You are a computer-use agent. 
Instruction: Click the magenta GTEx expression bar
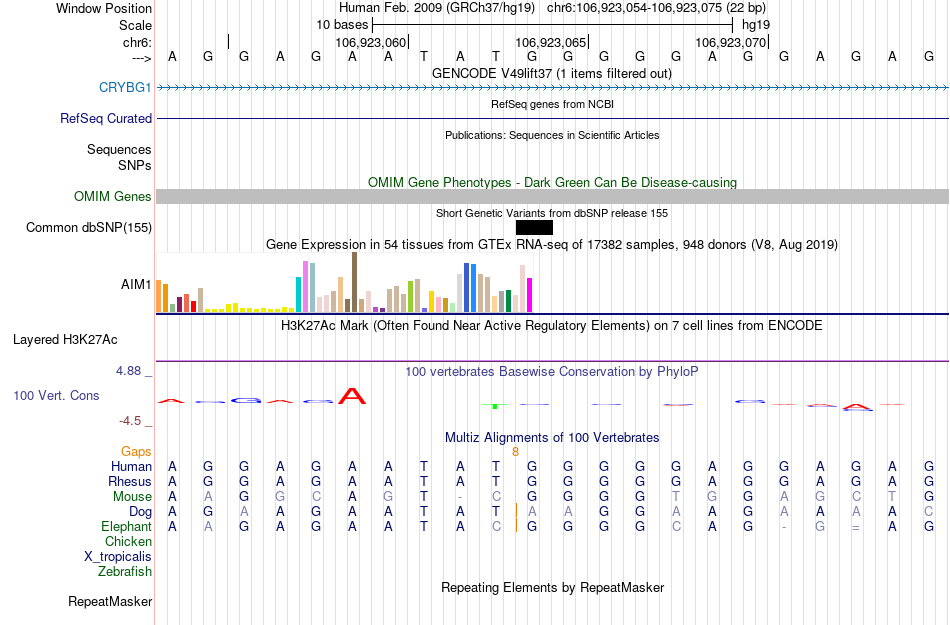click(530, 295)
